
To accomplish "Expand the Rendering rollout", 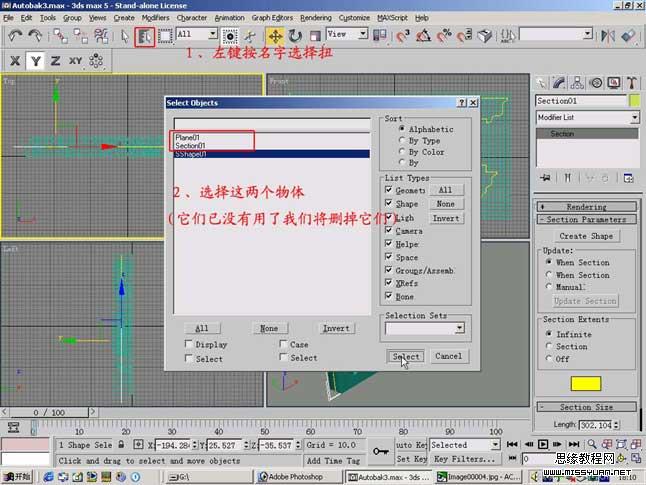I will tap(586, 206).
